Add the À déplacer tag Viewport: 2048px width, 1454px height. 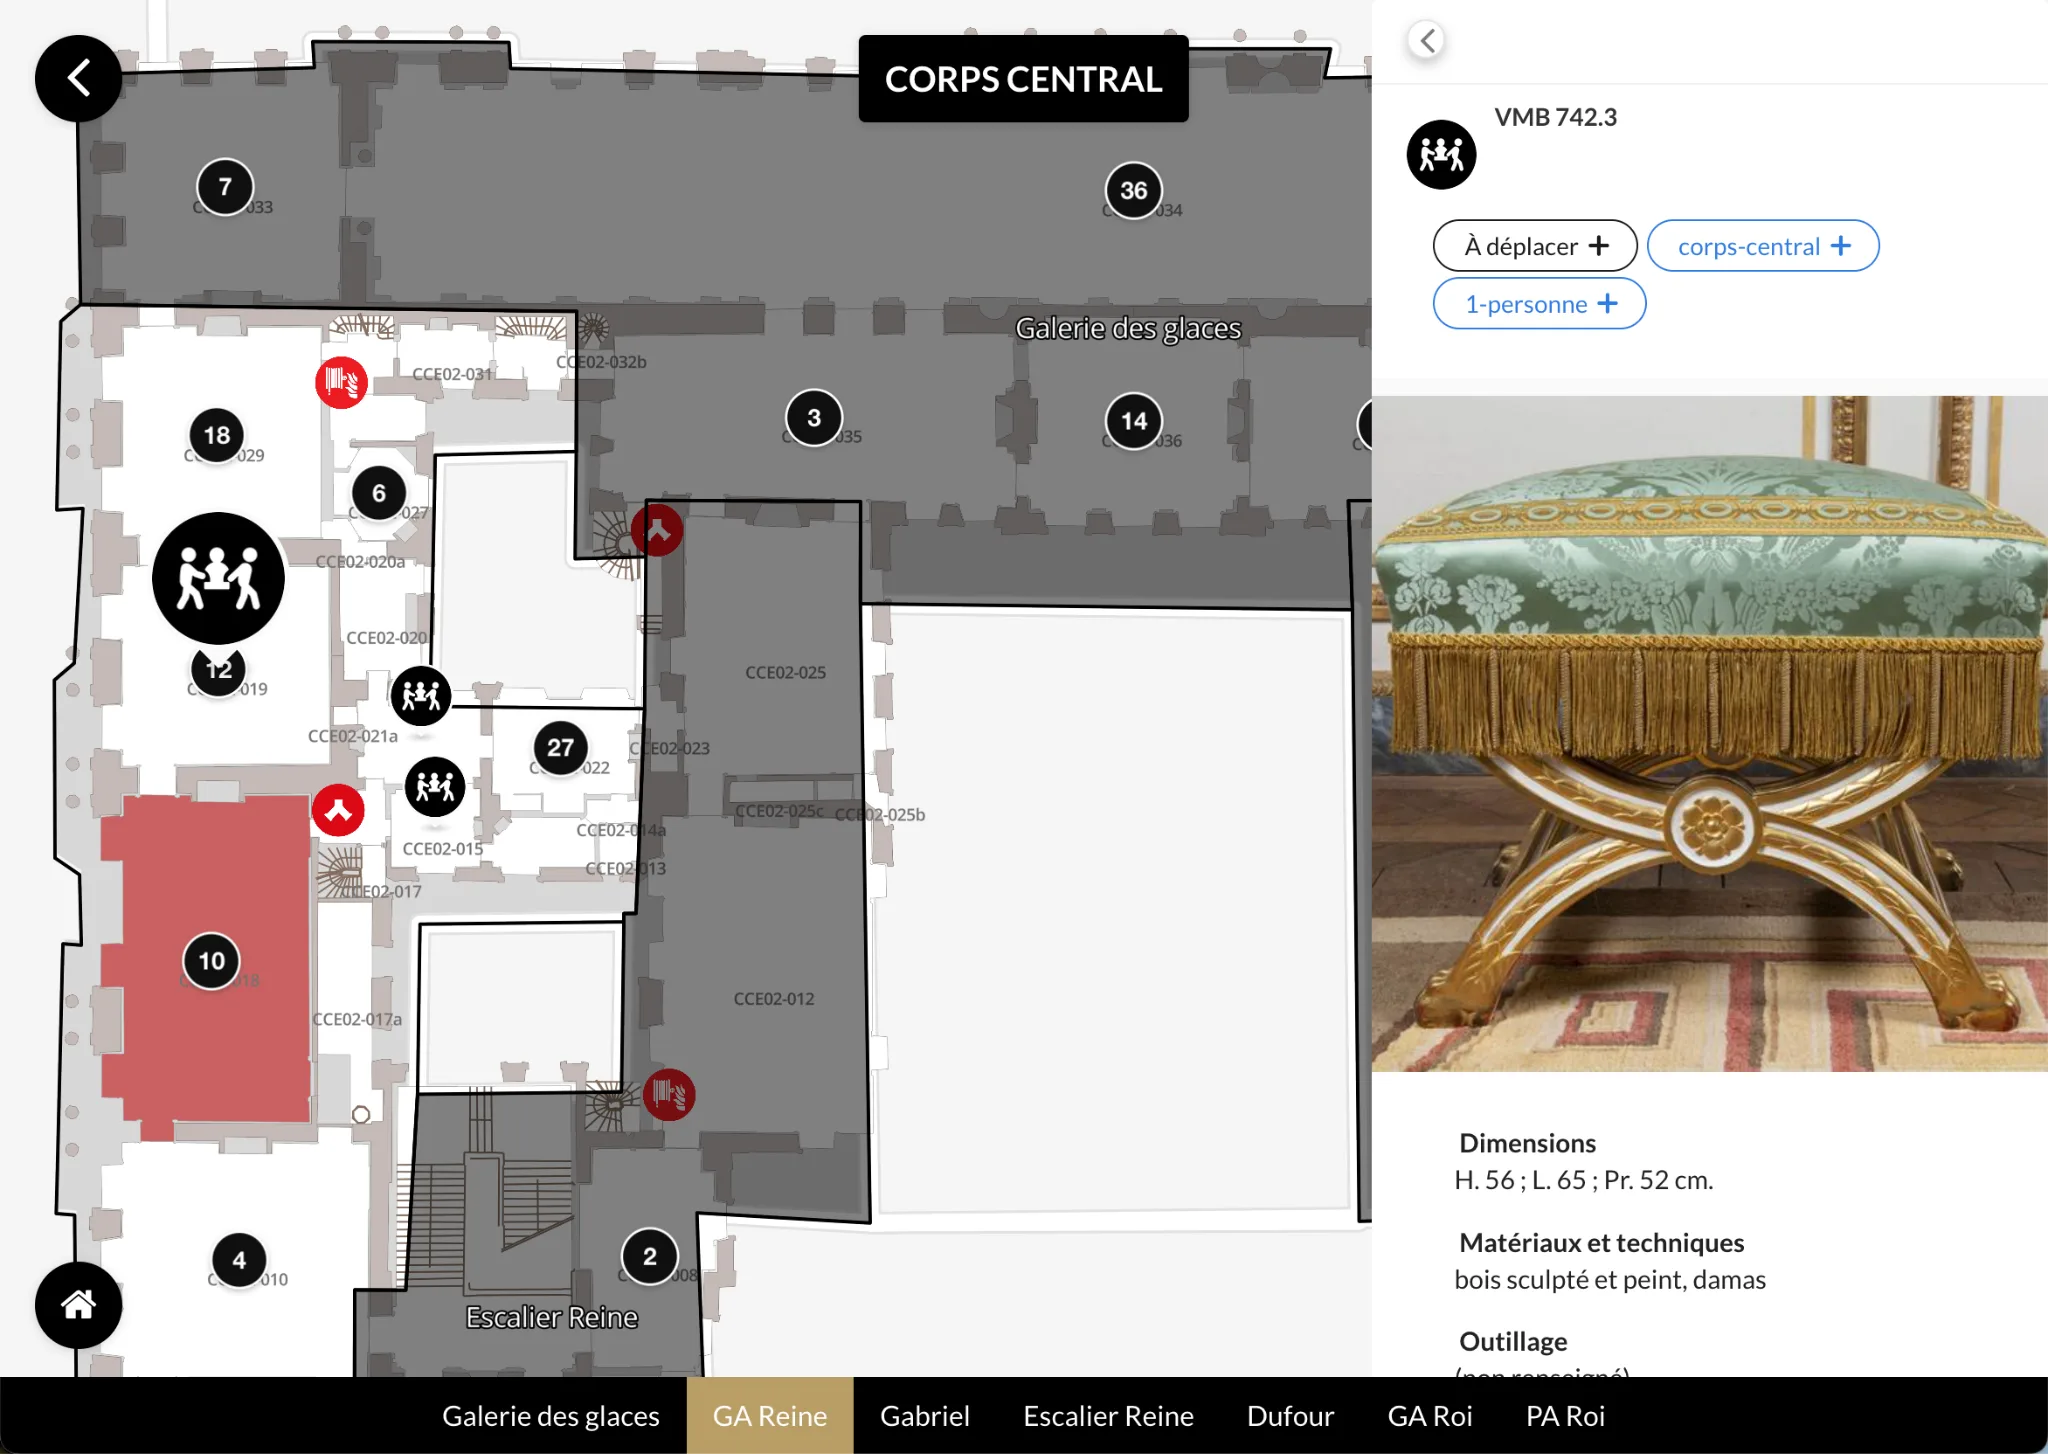click(1535, 246)
